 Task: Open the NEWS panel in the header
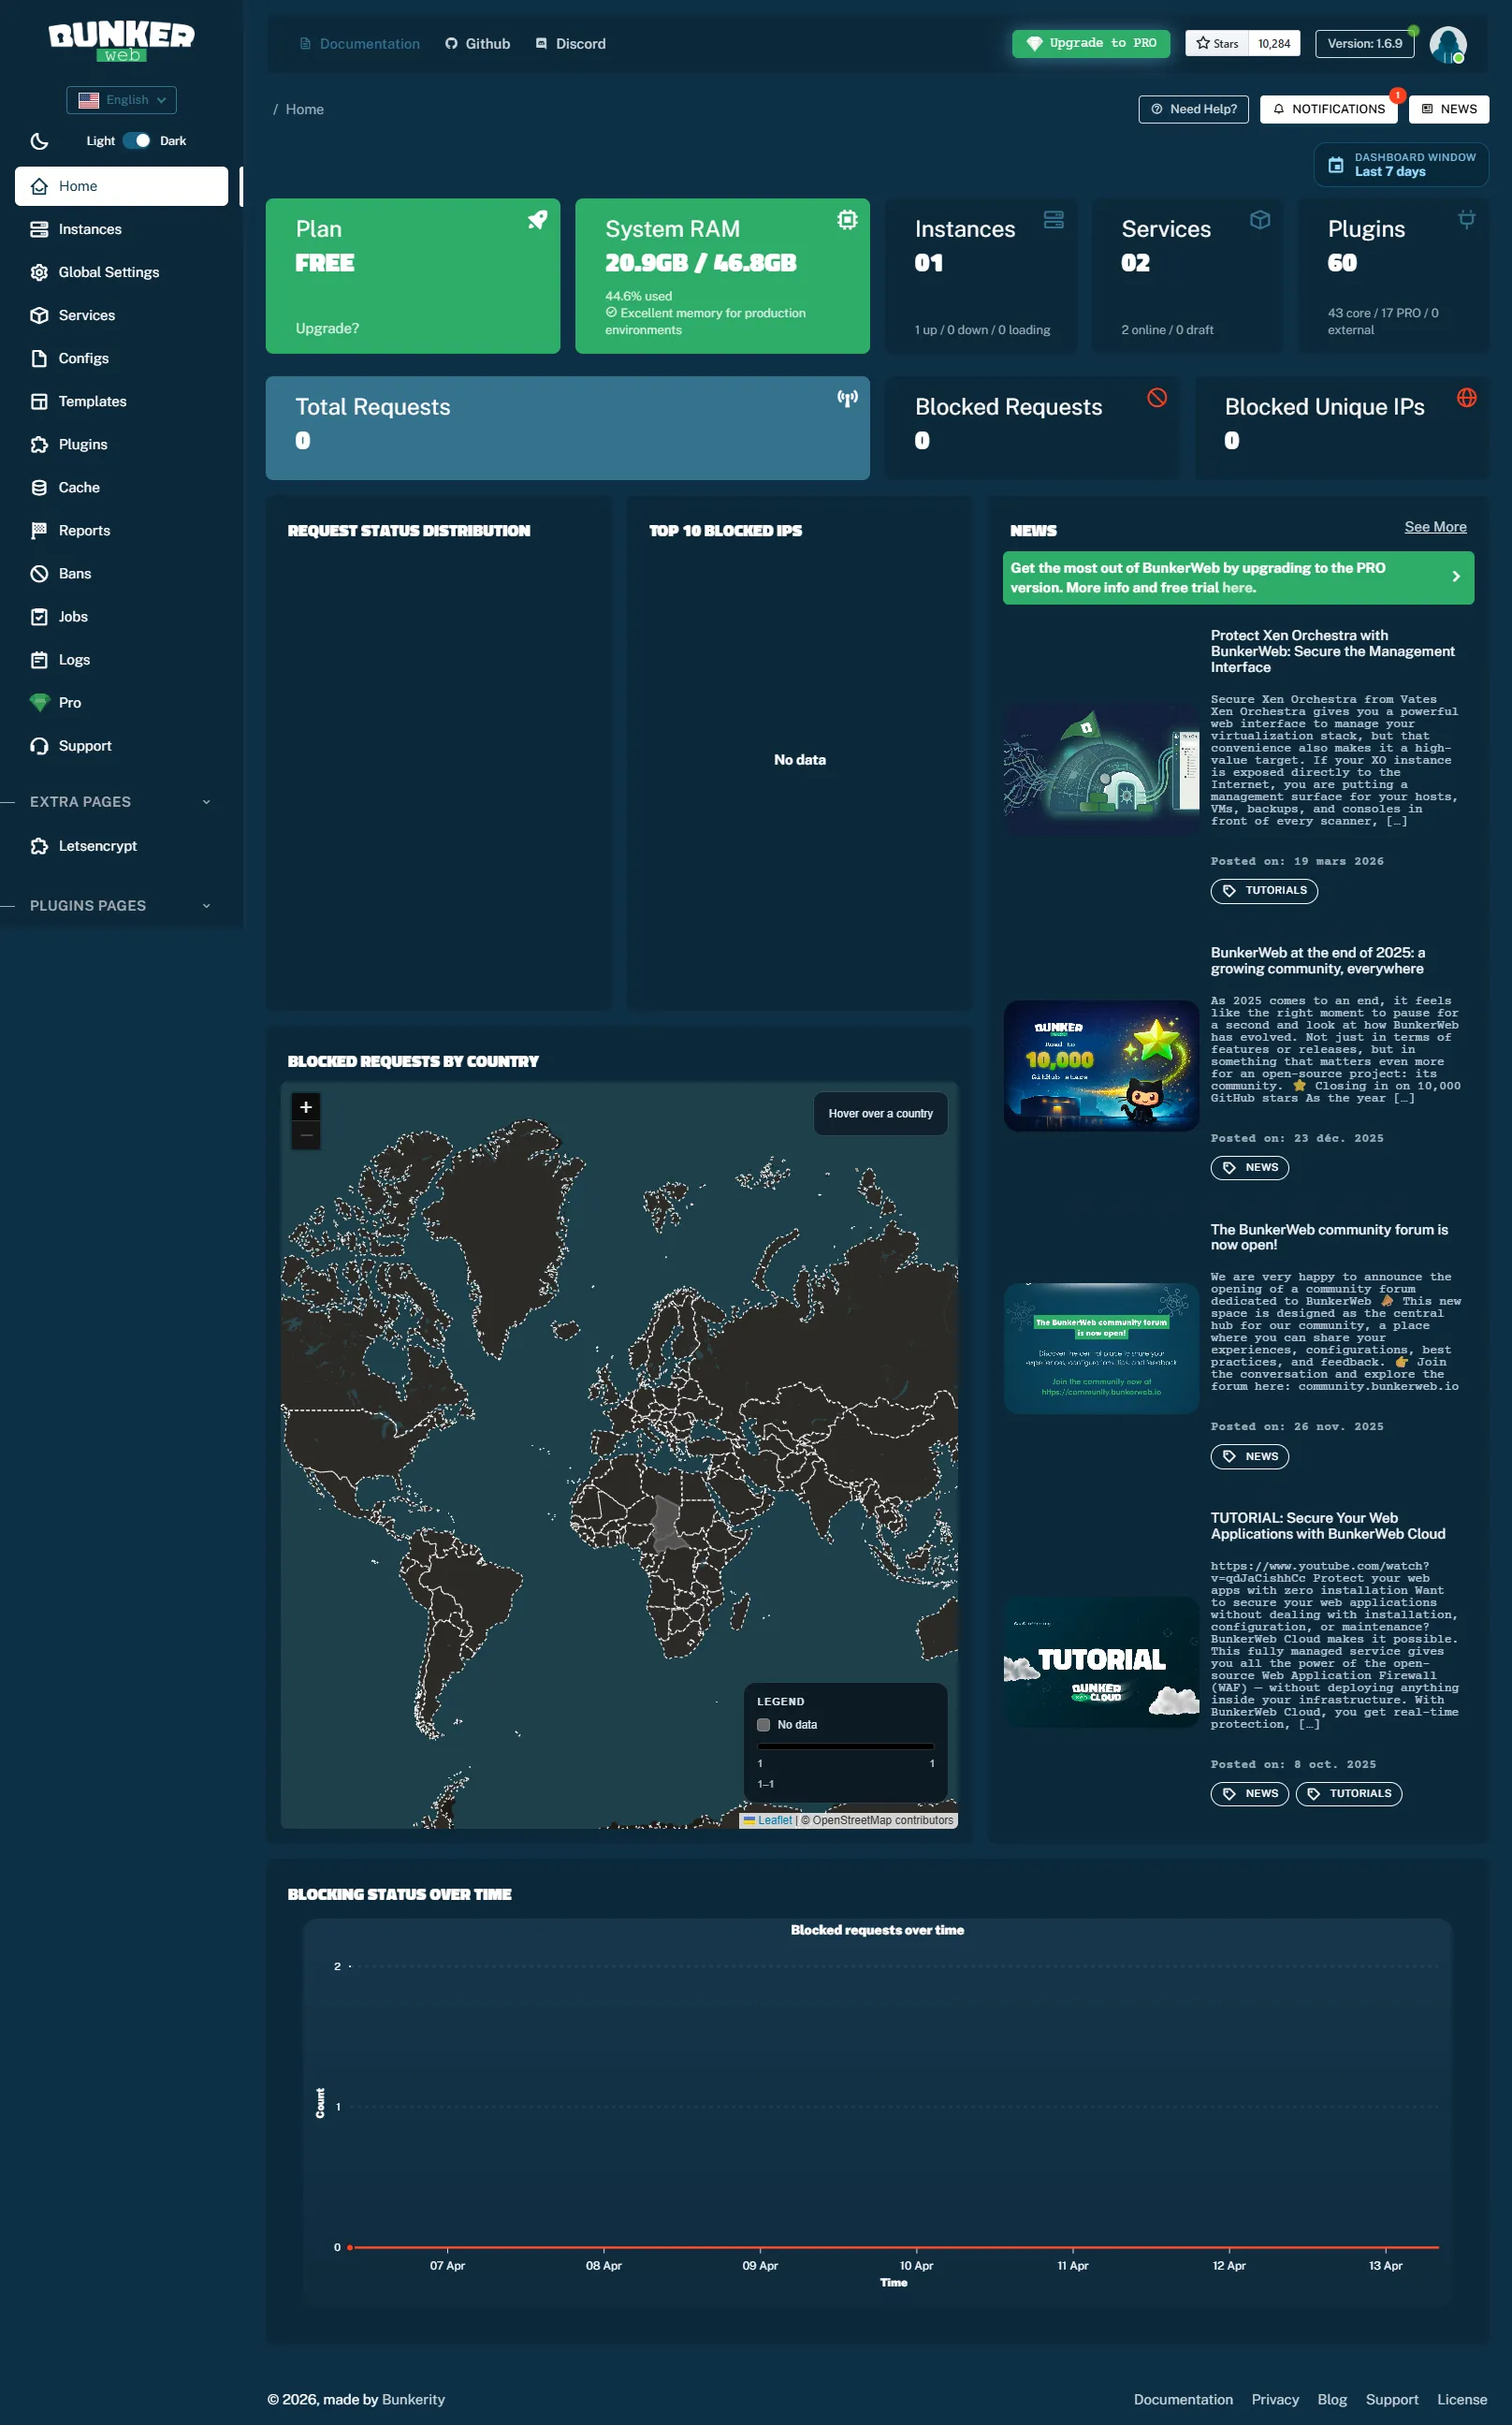pyautogui.click(x=1448, y=109)
